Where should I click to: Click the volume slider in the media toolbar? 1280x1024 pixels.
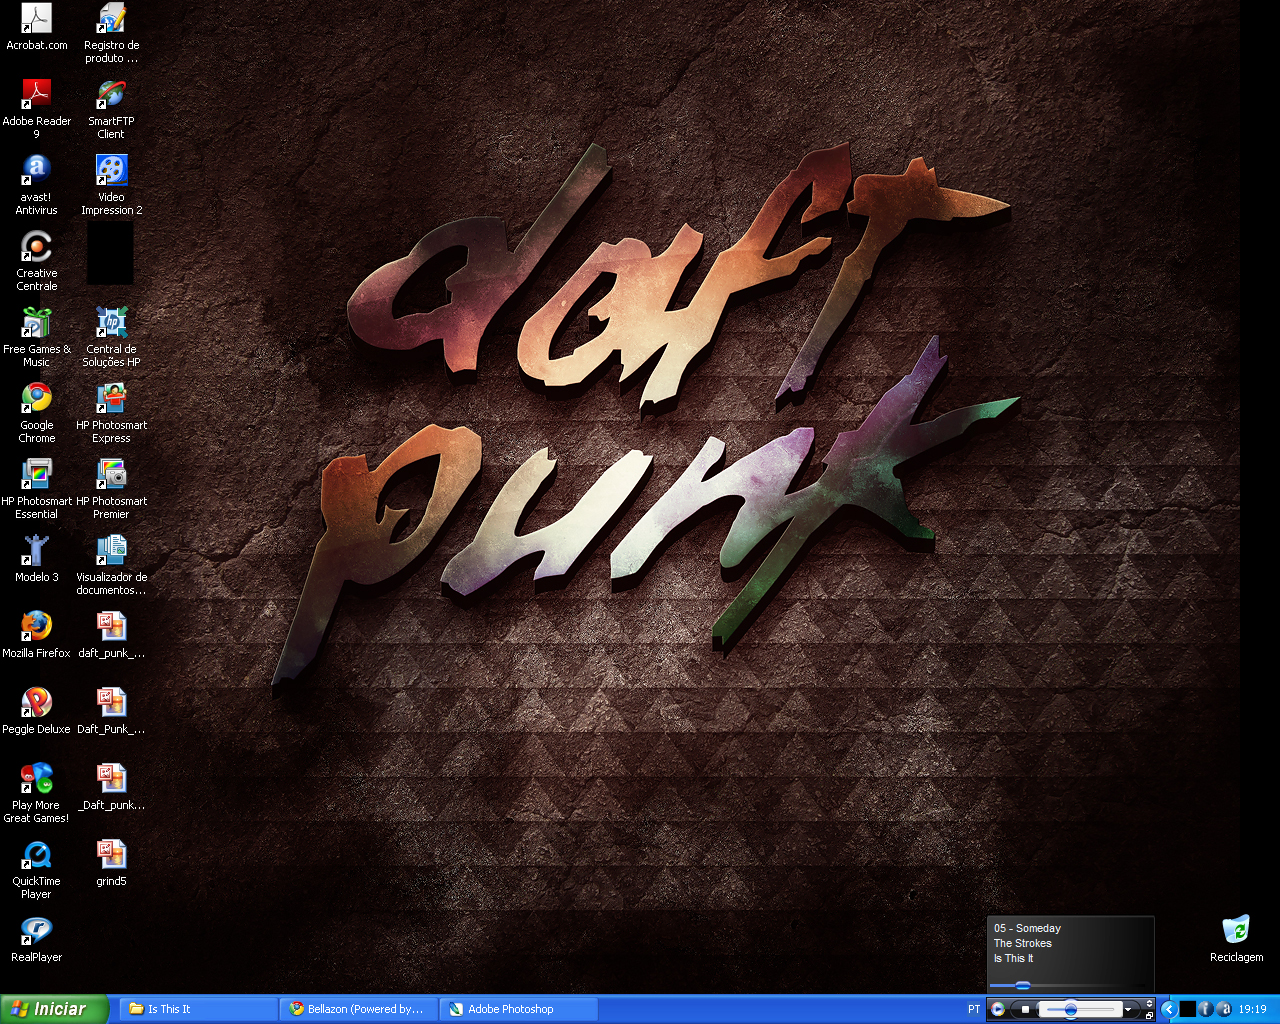click(x=1071, y=1010)
